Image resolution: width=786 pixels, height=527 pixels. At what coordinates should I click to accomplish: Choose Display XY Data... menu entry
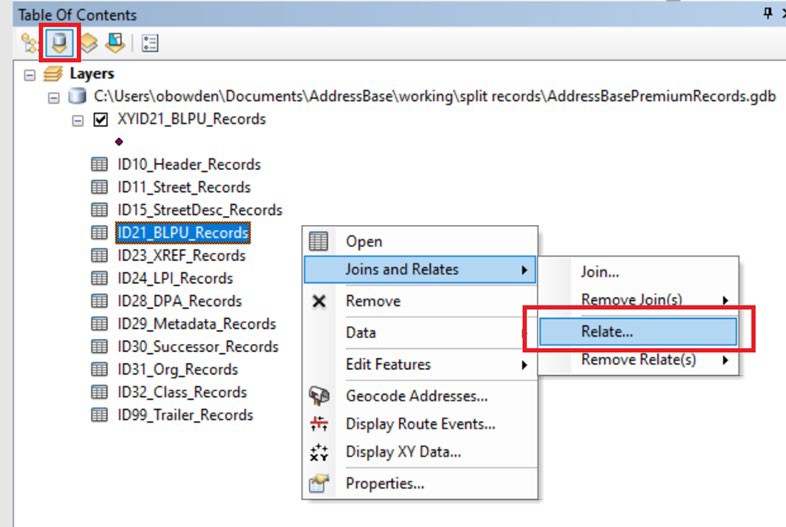[420, 452]
